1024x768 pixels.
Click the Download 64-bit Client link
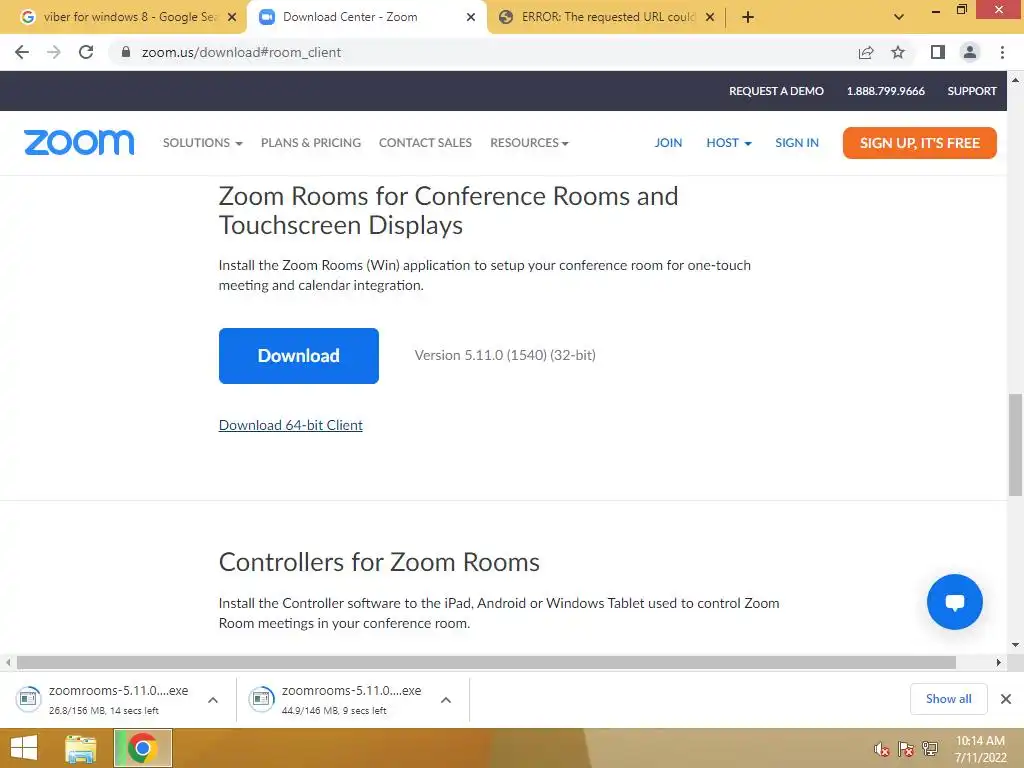[x=291, y=425]
